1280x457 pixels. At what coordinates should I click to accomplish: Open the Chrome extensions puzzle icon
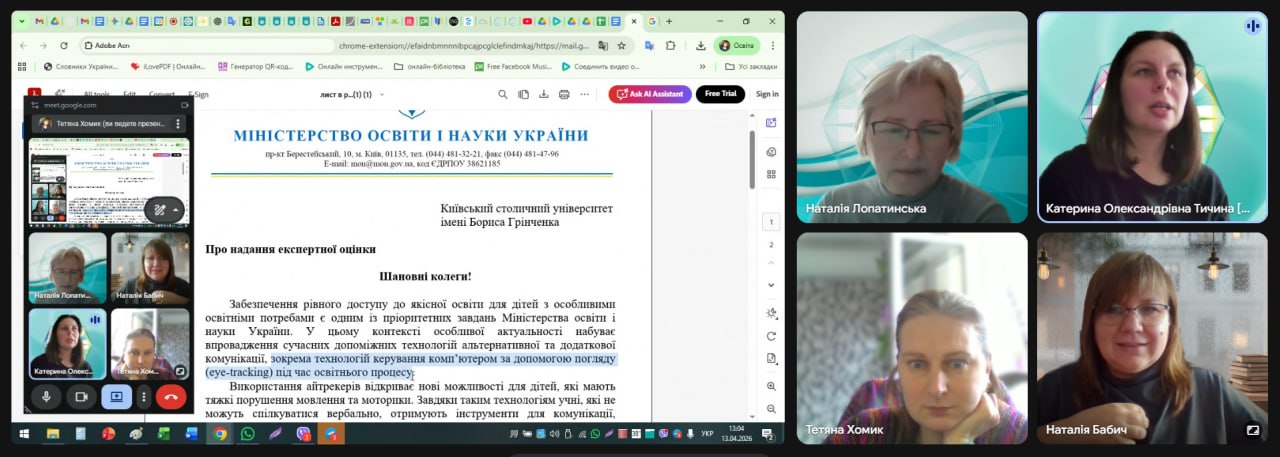coord(670,45)
